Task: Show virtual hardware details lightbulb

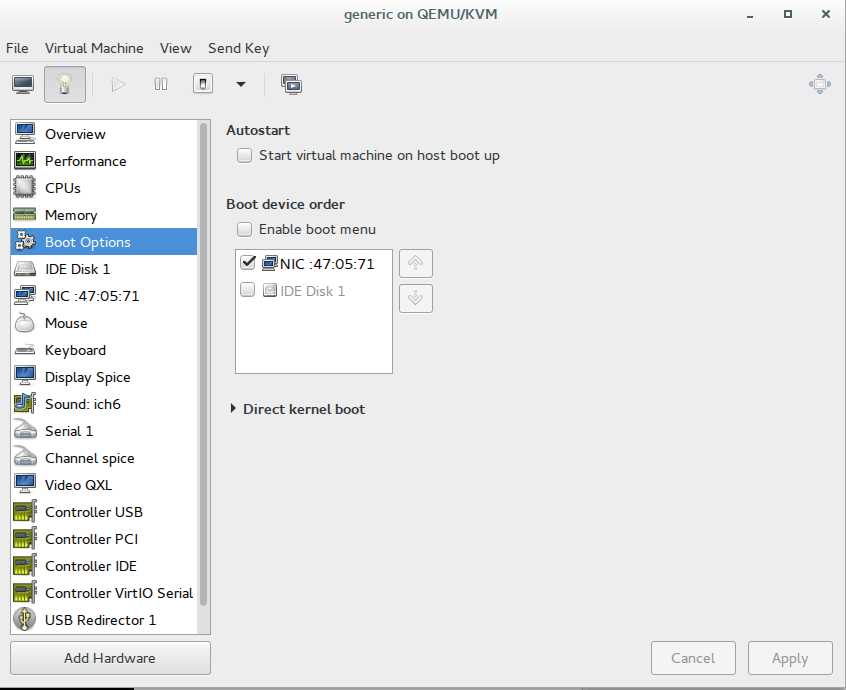Action: pos(65,84)
